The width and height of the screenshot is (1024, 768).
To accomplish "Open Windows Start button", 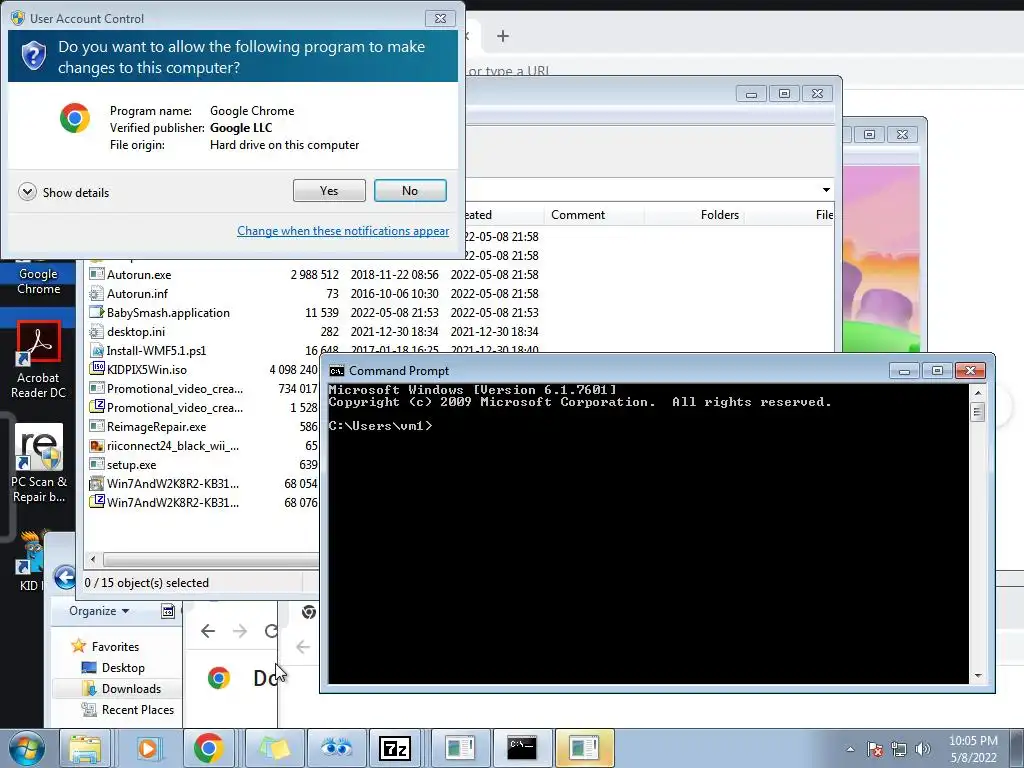I will [x=26, y=748].
